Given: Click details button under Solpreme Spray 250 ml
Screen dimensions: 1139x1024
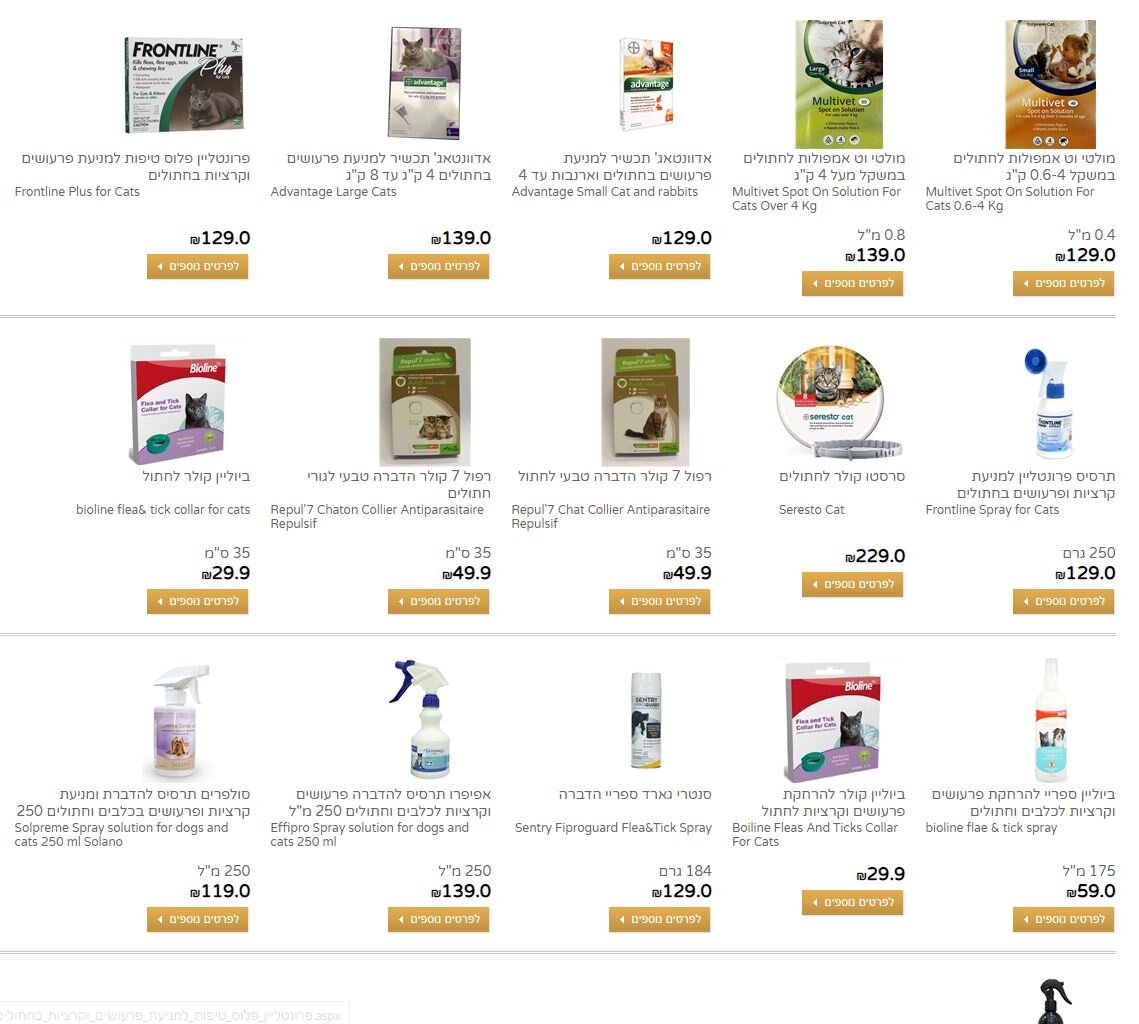Looking at the screenshot, I should tap(198, 919).
